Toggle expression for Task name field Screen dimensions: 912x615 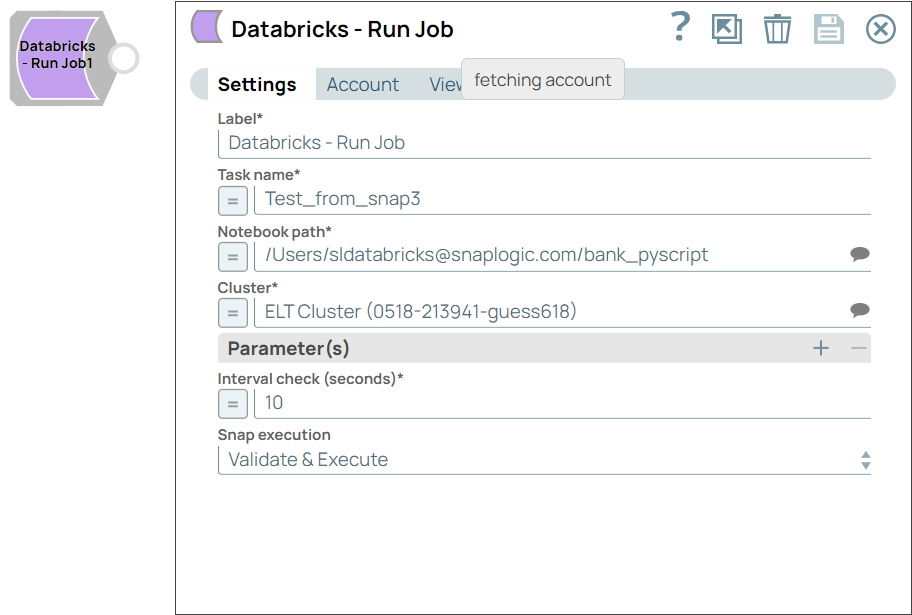pyautogui.click(x=232, y=200)
